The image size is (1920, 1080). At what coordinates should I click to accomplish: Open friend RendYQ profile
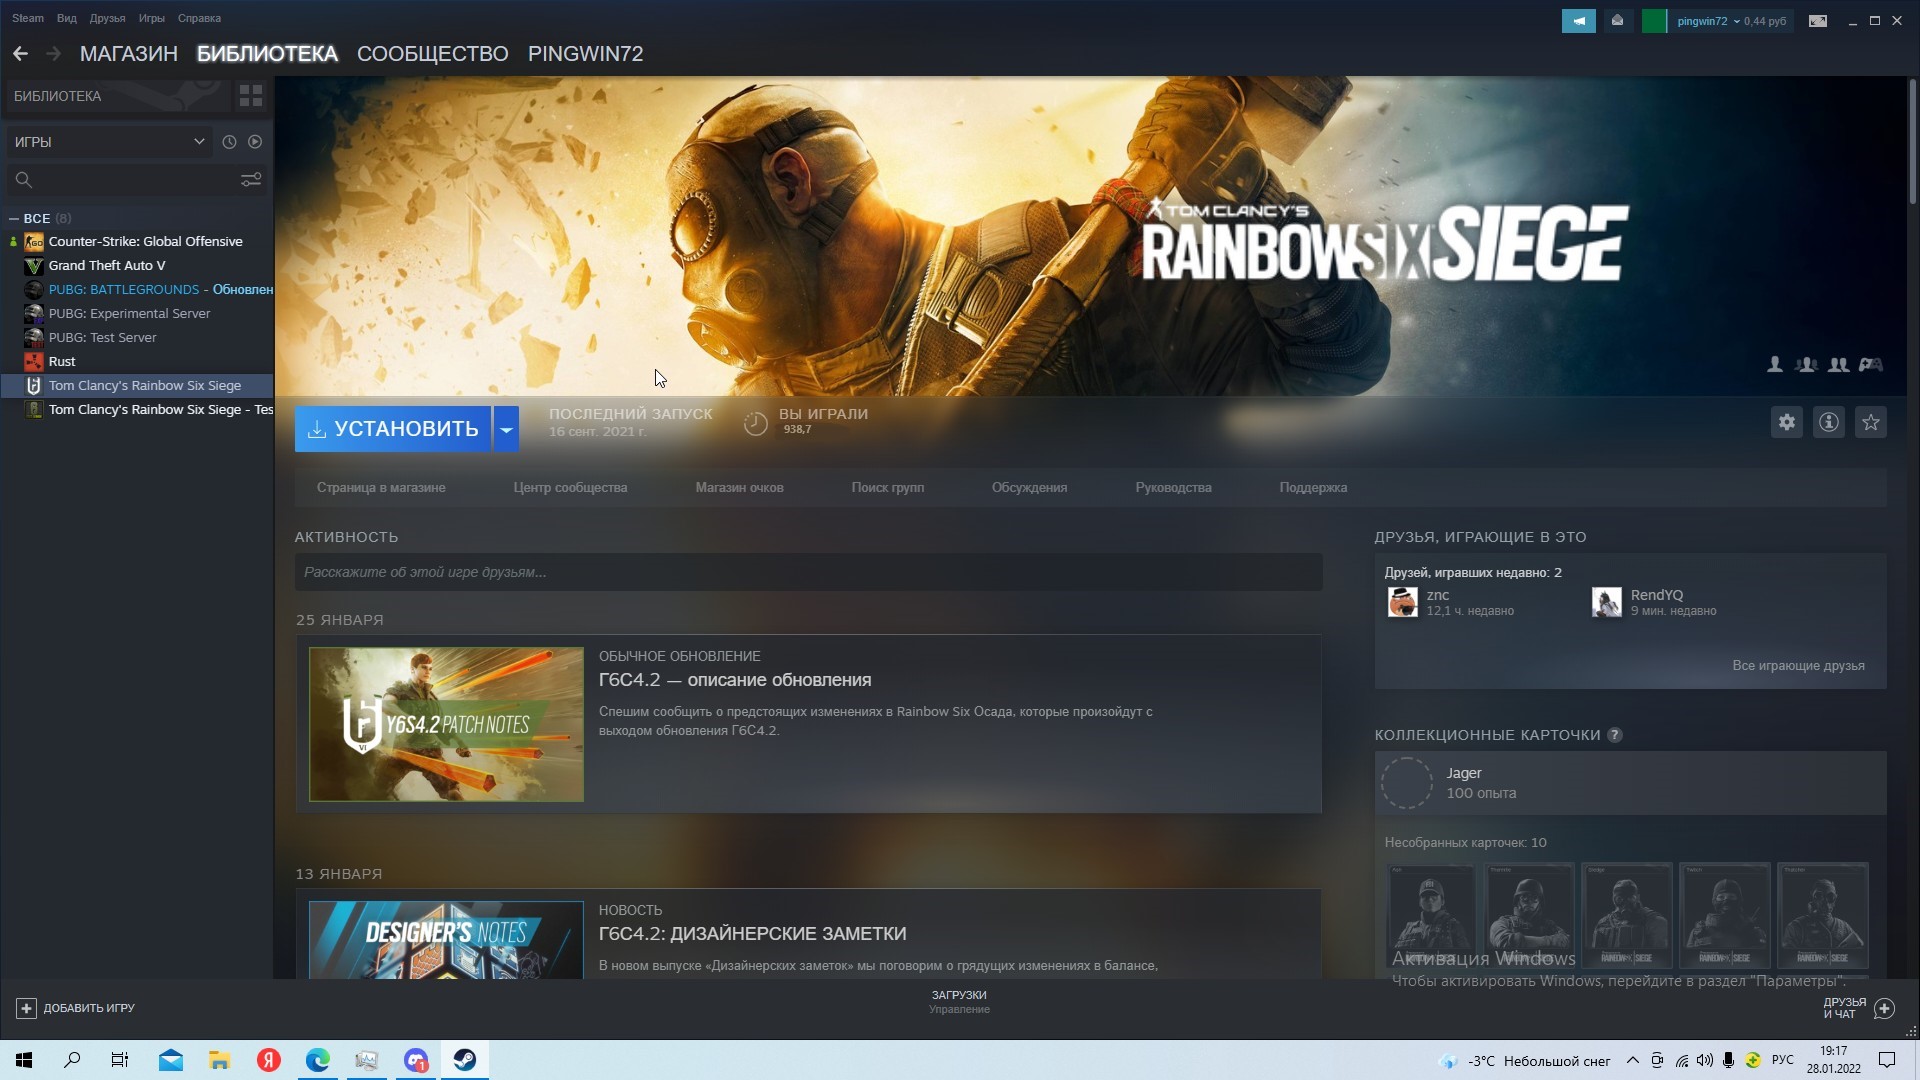click(1654, 602)
